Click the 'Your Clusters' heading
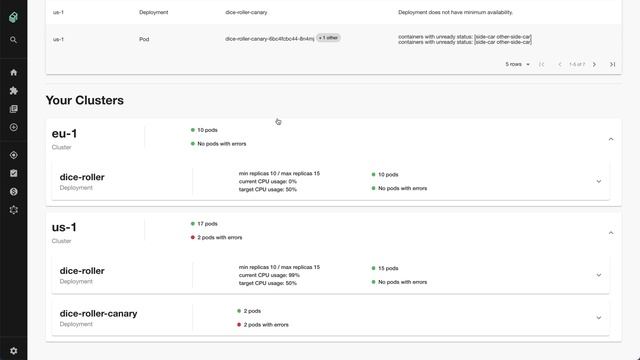This screenshot has height=360, width=640. click(84, 100)
